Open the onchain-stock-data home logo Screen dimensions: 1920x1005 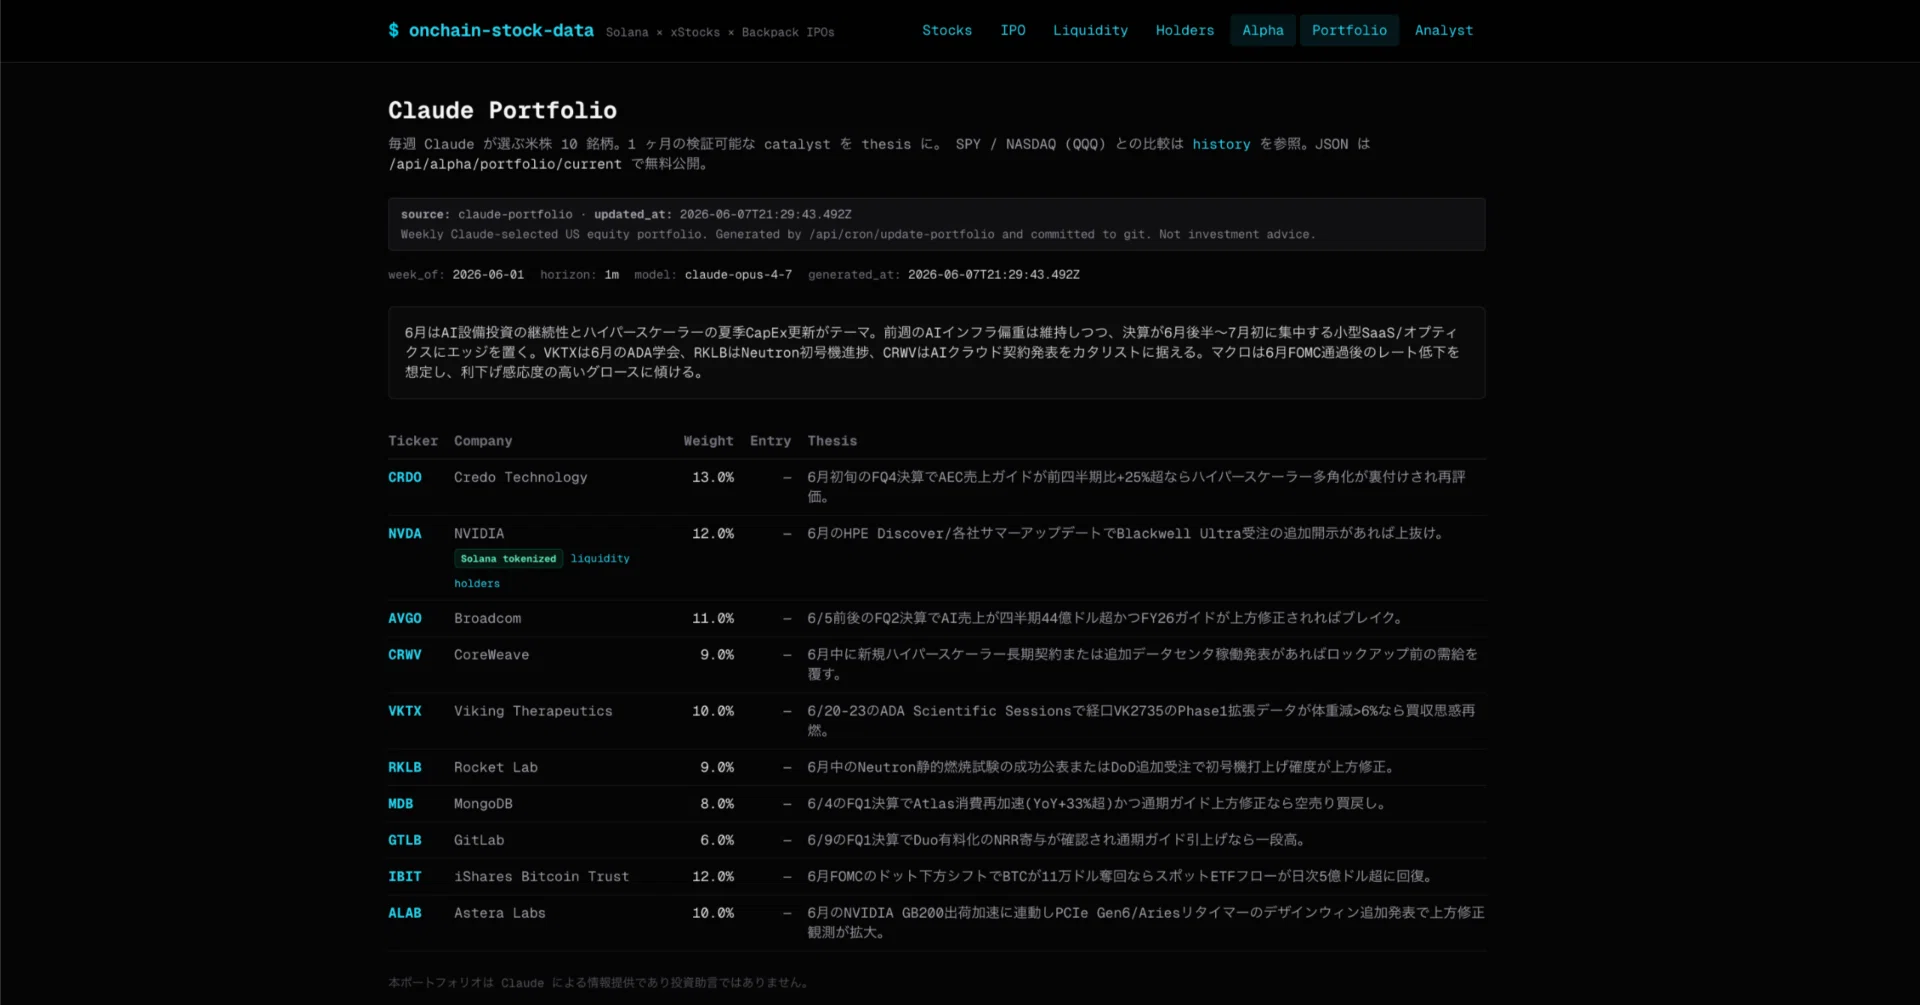[491, 30]
